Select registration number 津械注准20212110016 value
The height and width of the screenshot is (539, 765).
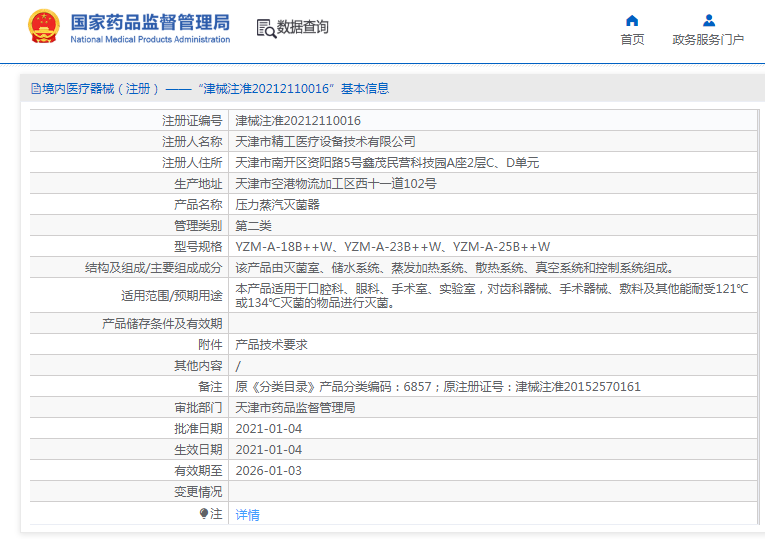click(298, 120)
